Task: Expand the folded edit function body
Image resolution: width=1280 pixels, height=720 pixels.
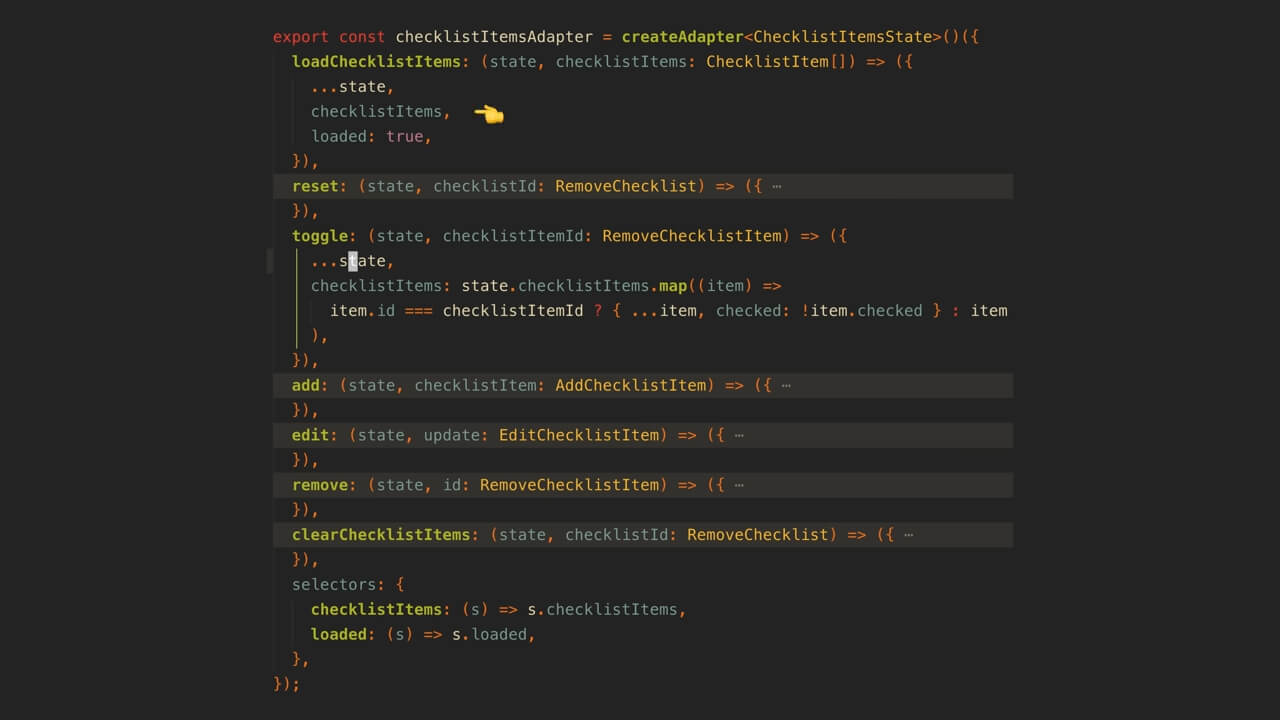Action: click(739, 435)
